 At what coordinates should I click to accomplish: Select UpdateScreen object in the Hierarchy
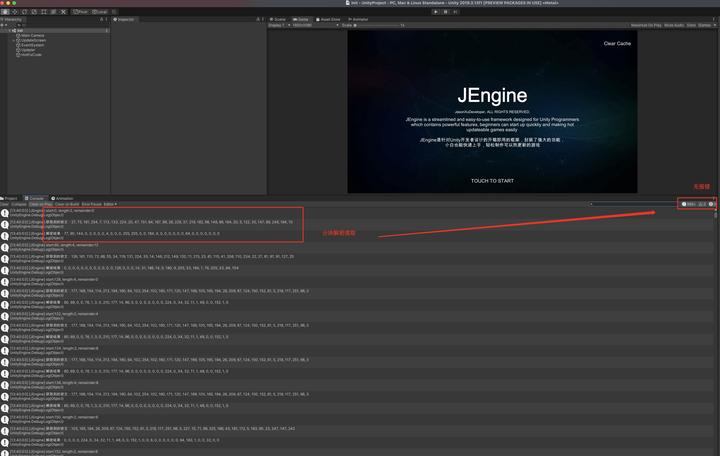[x=31, y=40]
